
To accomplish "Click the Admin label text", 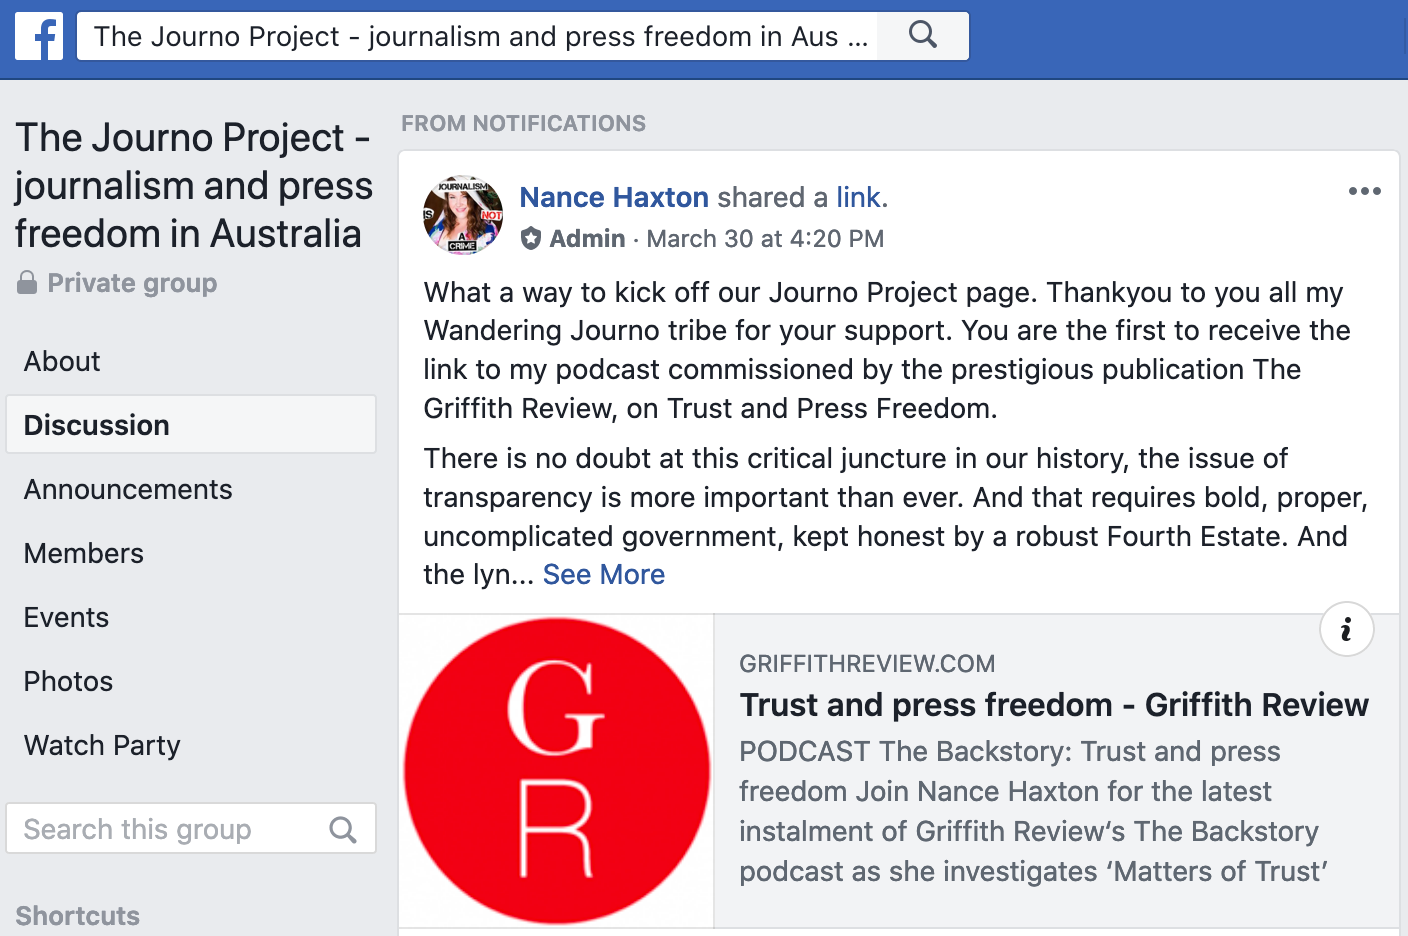I will (587, 239).
